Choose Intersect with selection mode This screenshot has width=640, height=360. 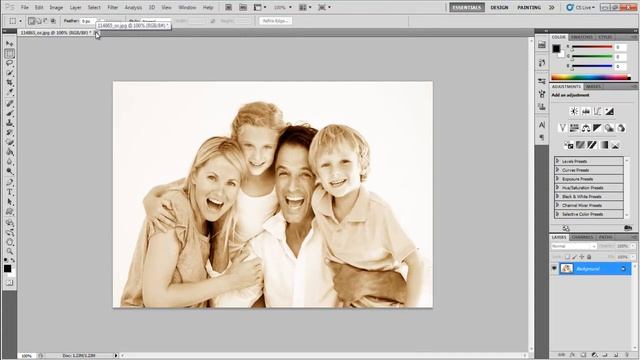click(x=53, y=21)
